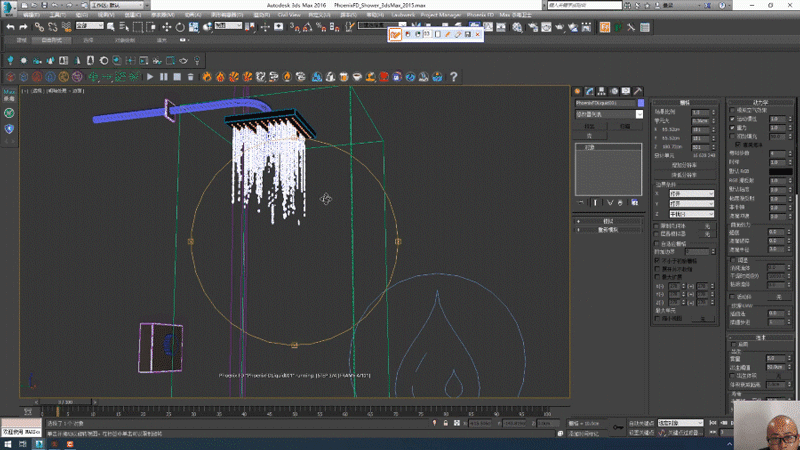Viewport: 800px width, 450px height.
Task: Click the purple object color swatch
Action: click(x=641, y=103)
